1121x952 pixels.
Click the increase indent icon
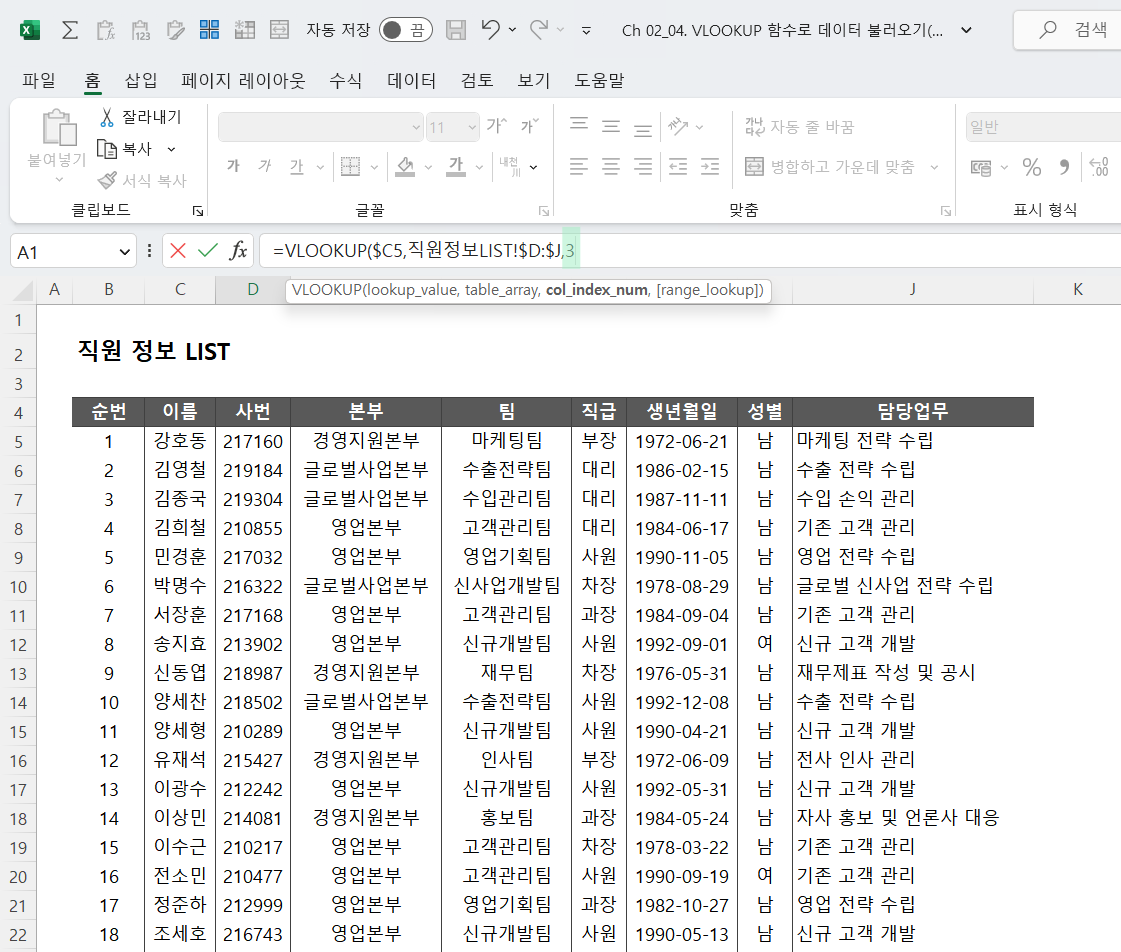710,167
